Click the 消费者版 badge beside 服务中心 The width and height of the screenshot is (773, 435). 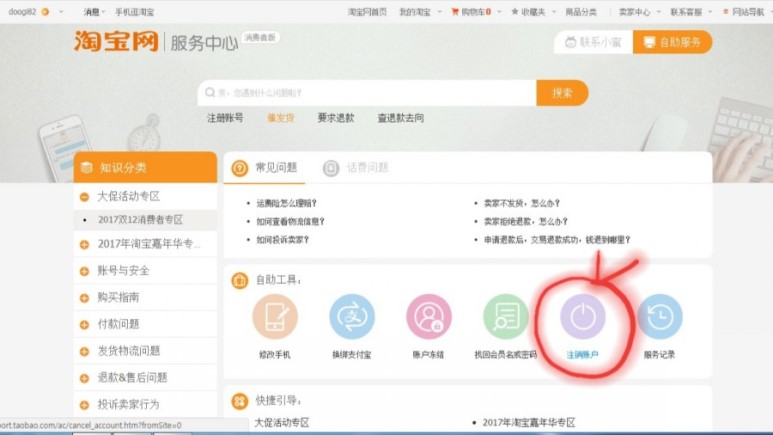point(260,37)
